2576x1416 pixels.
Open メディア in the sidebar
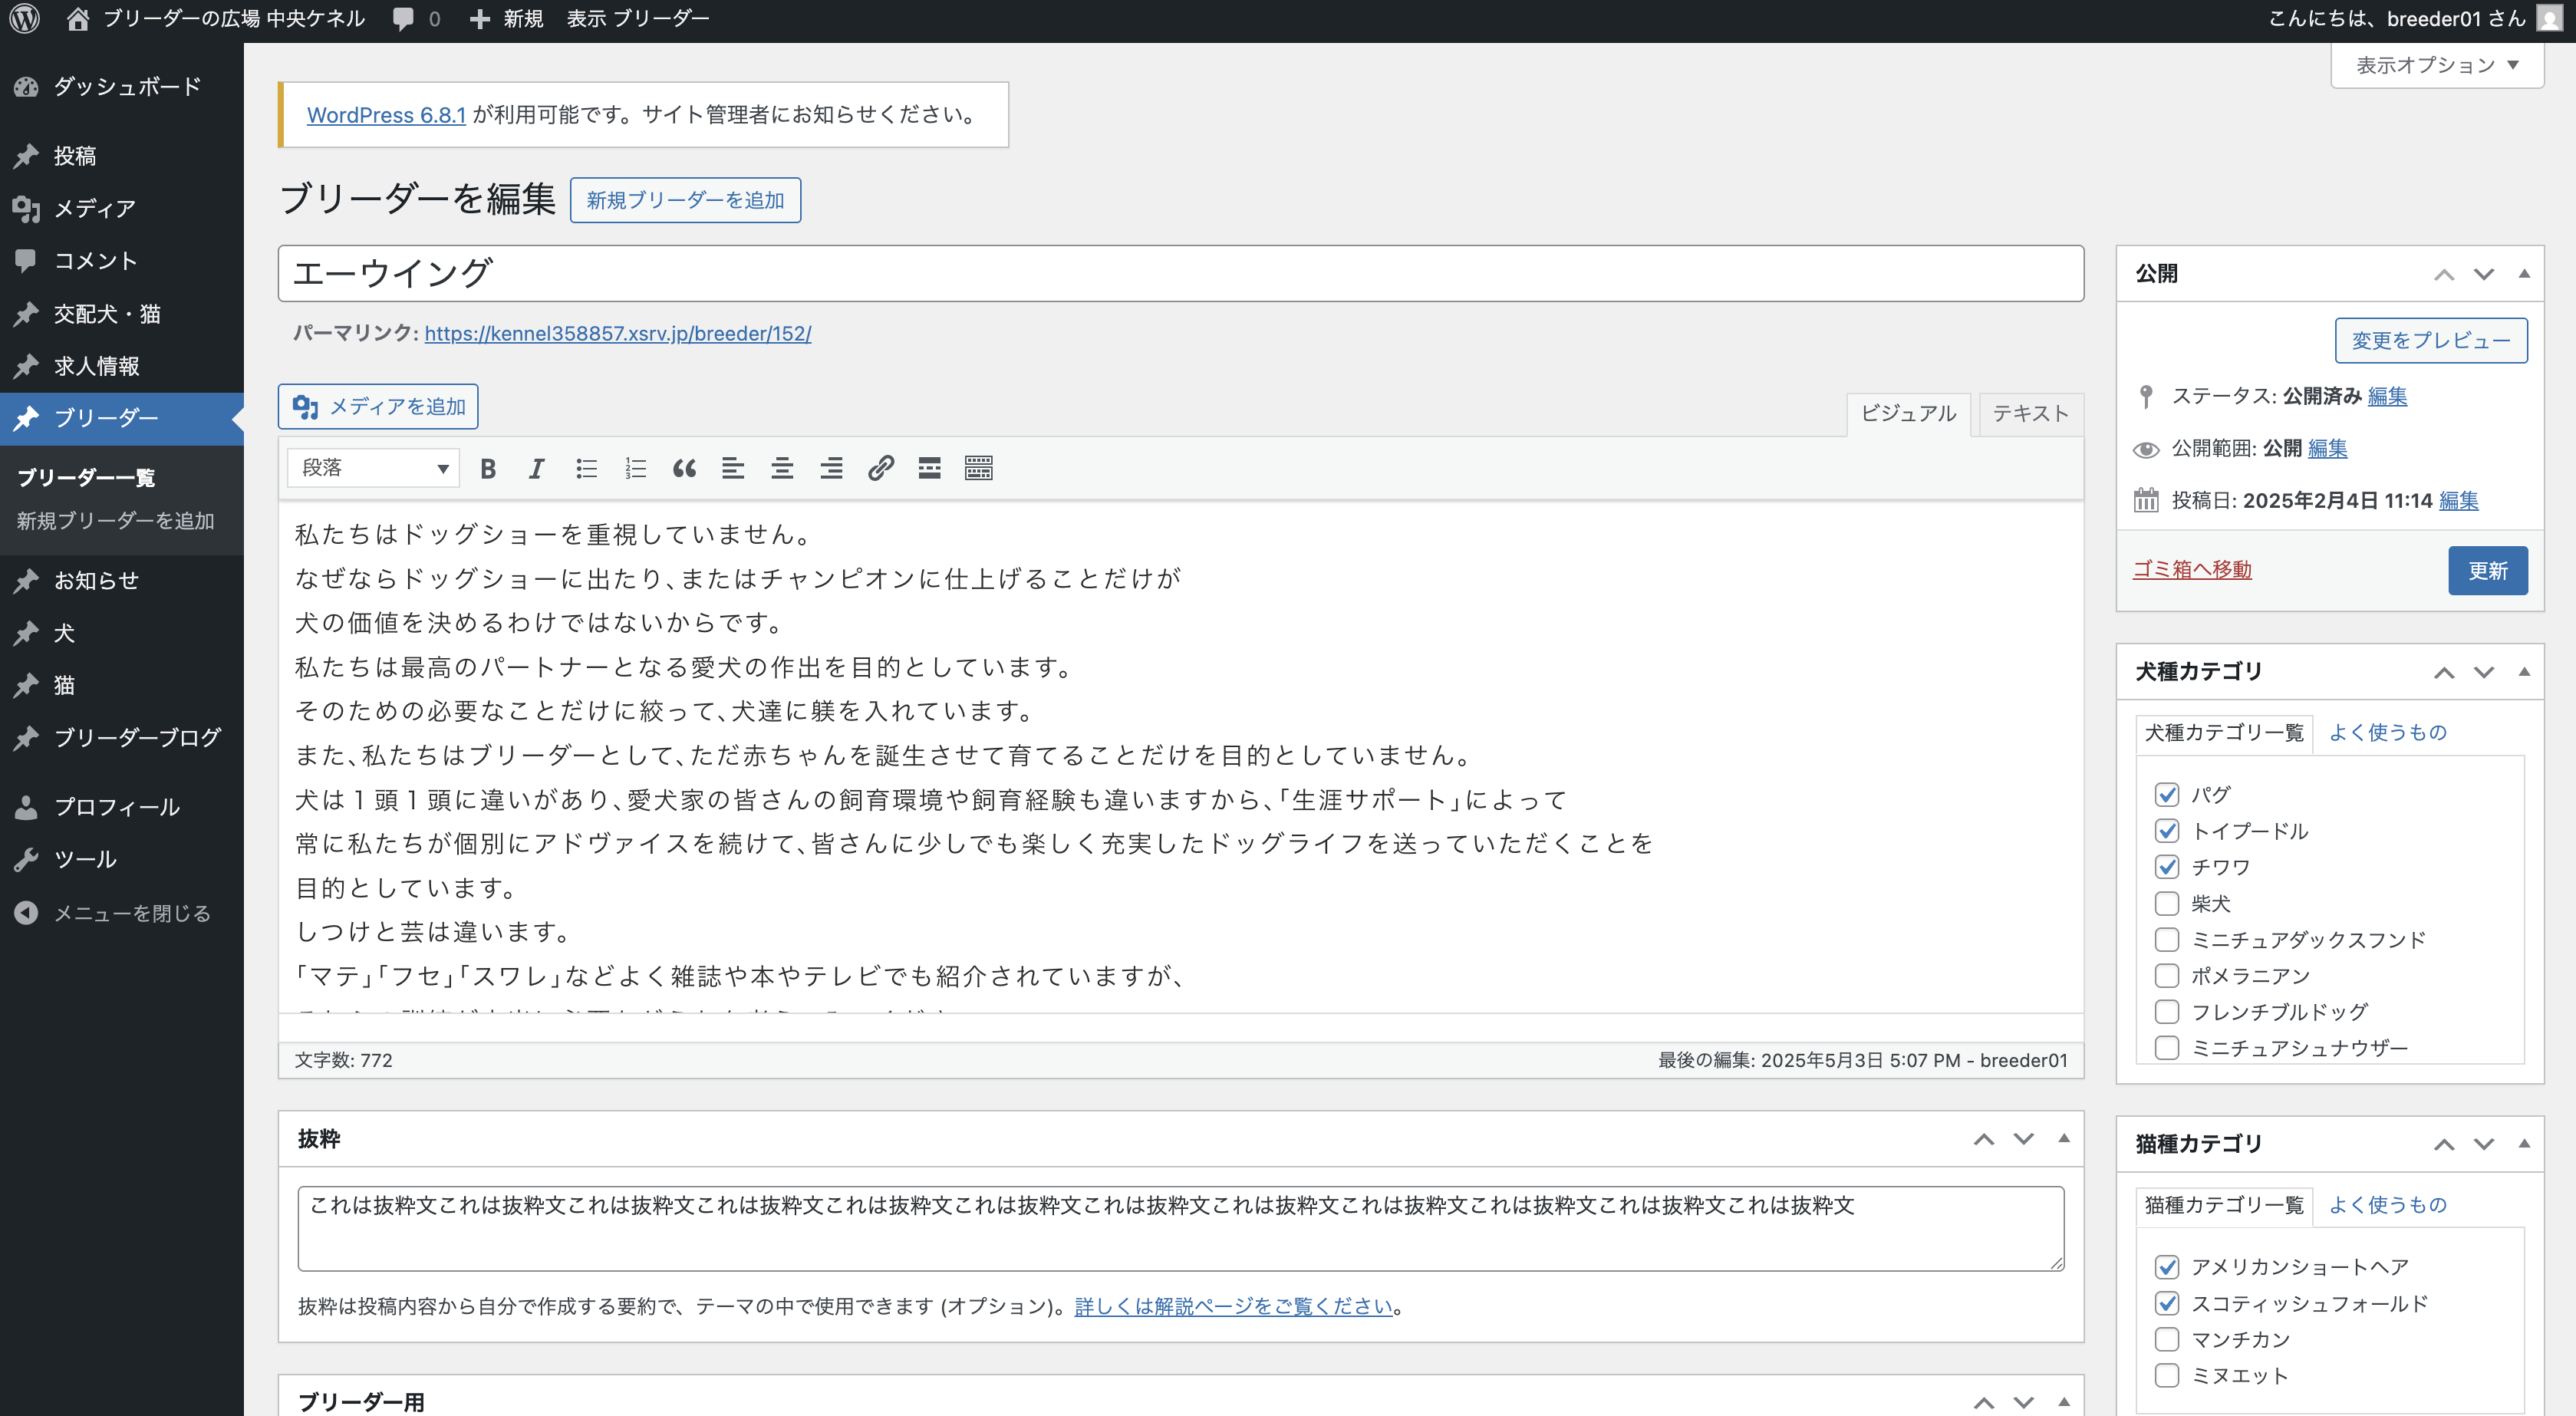coord(122,208)
